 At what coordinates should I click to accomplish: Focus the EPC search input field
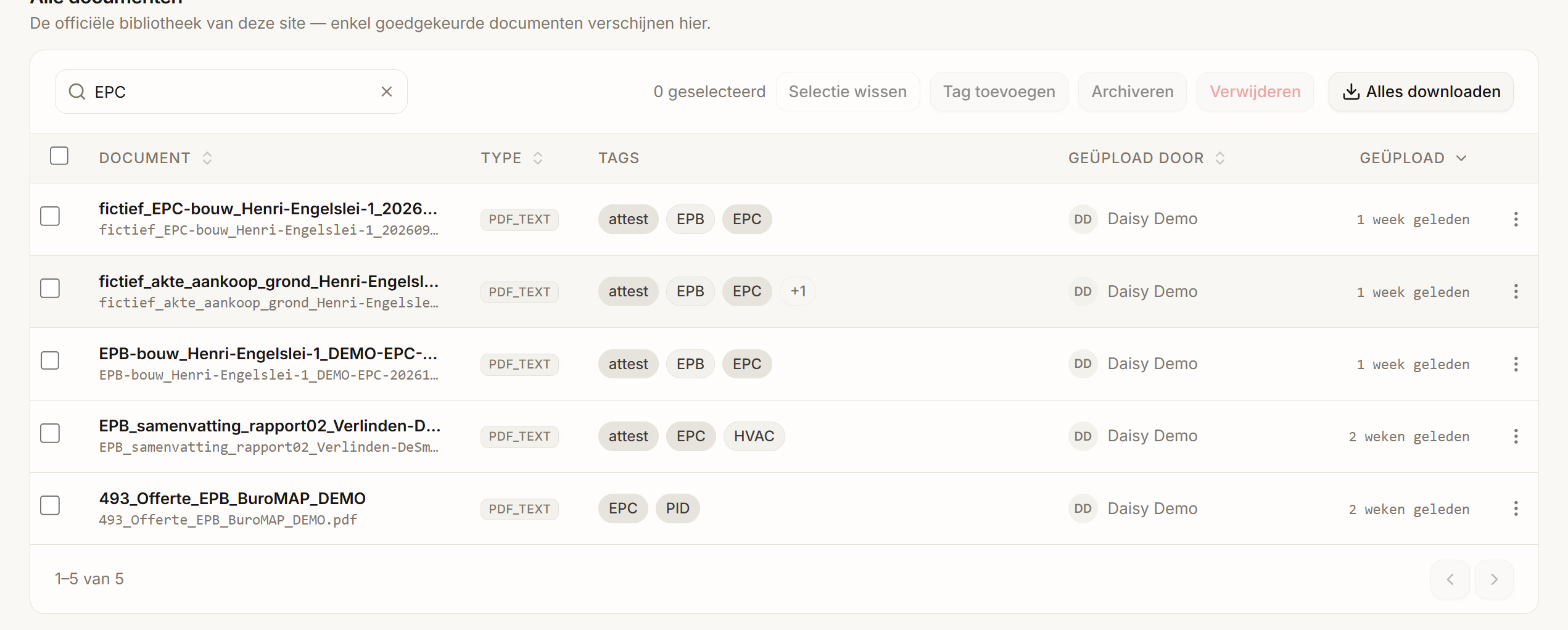point(232,92)
